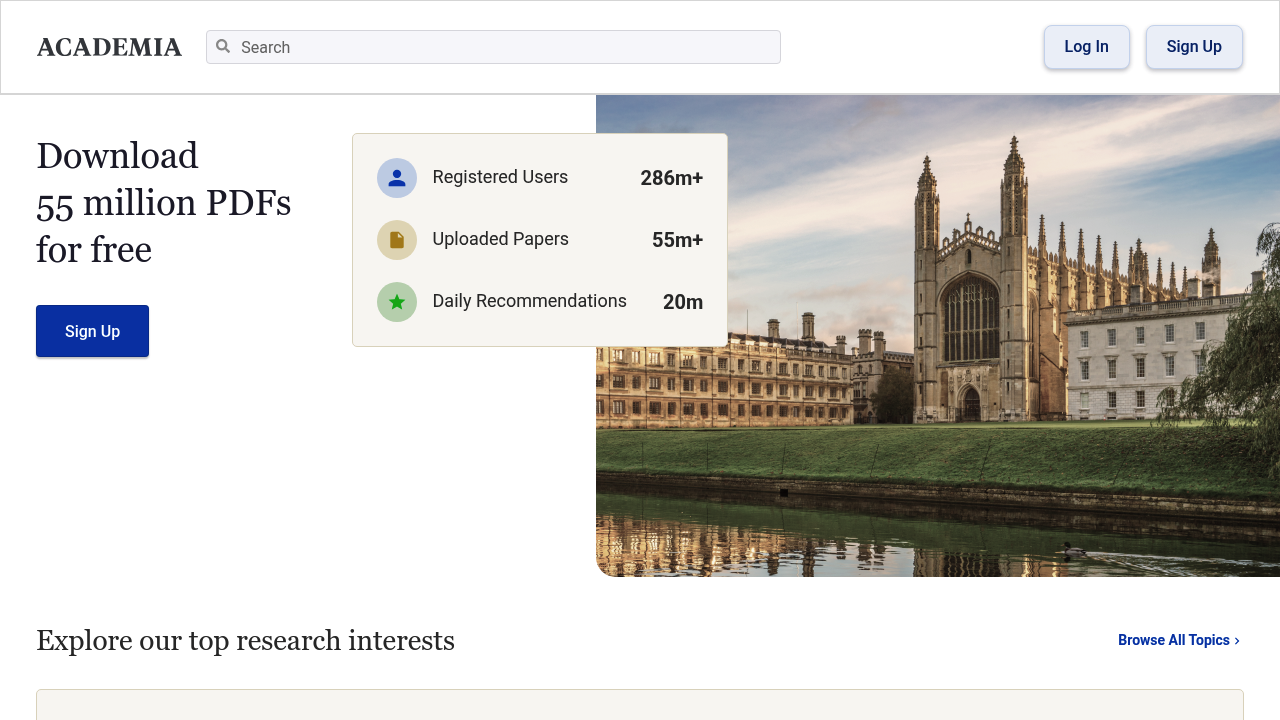Click the blue Sign Up button under headline

92,331
